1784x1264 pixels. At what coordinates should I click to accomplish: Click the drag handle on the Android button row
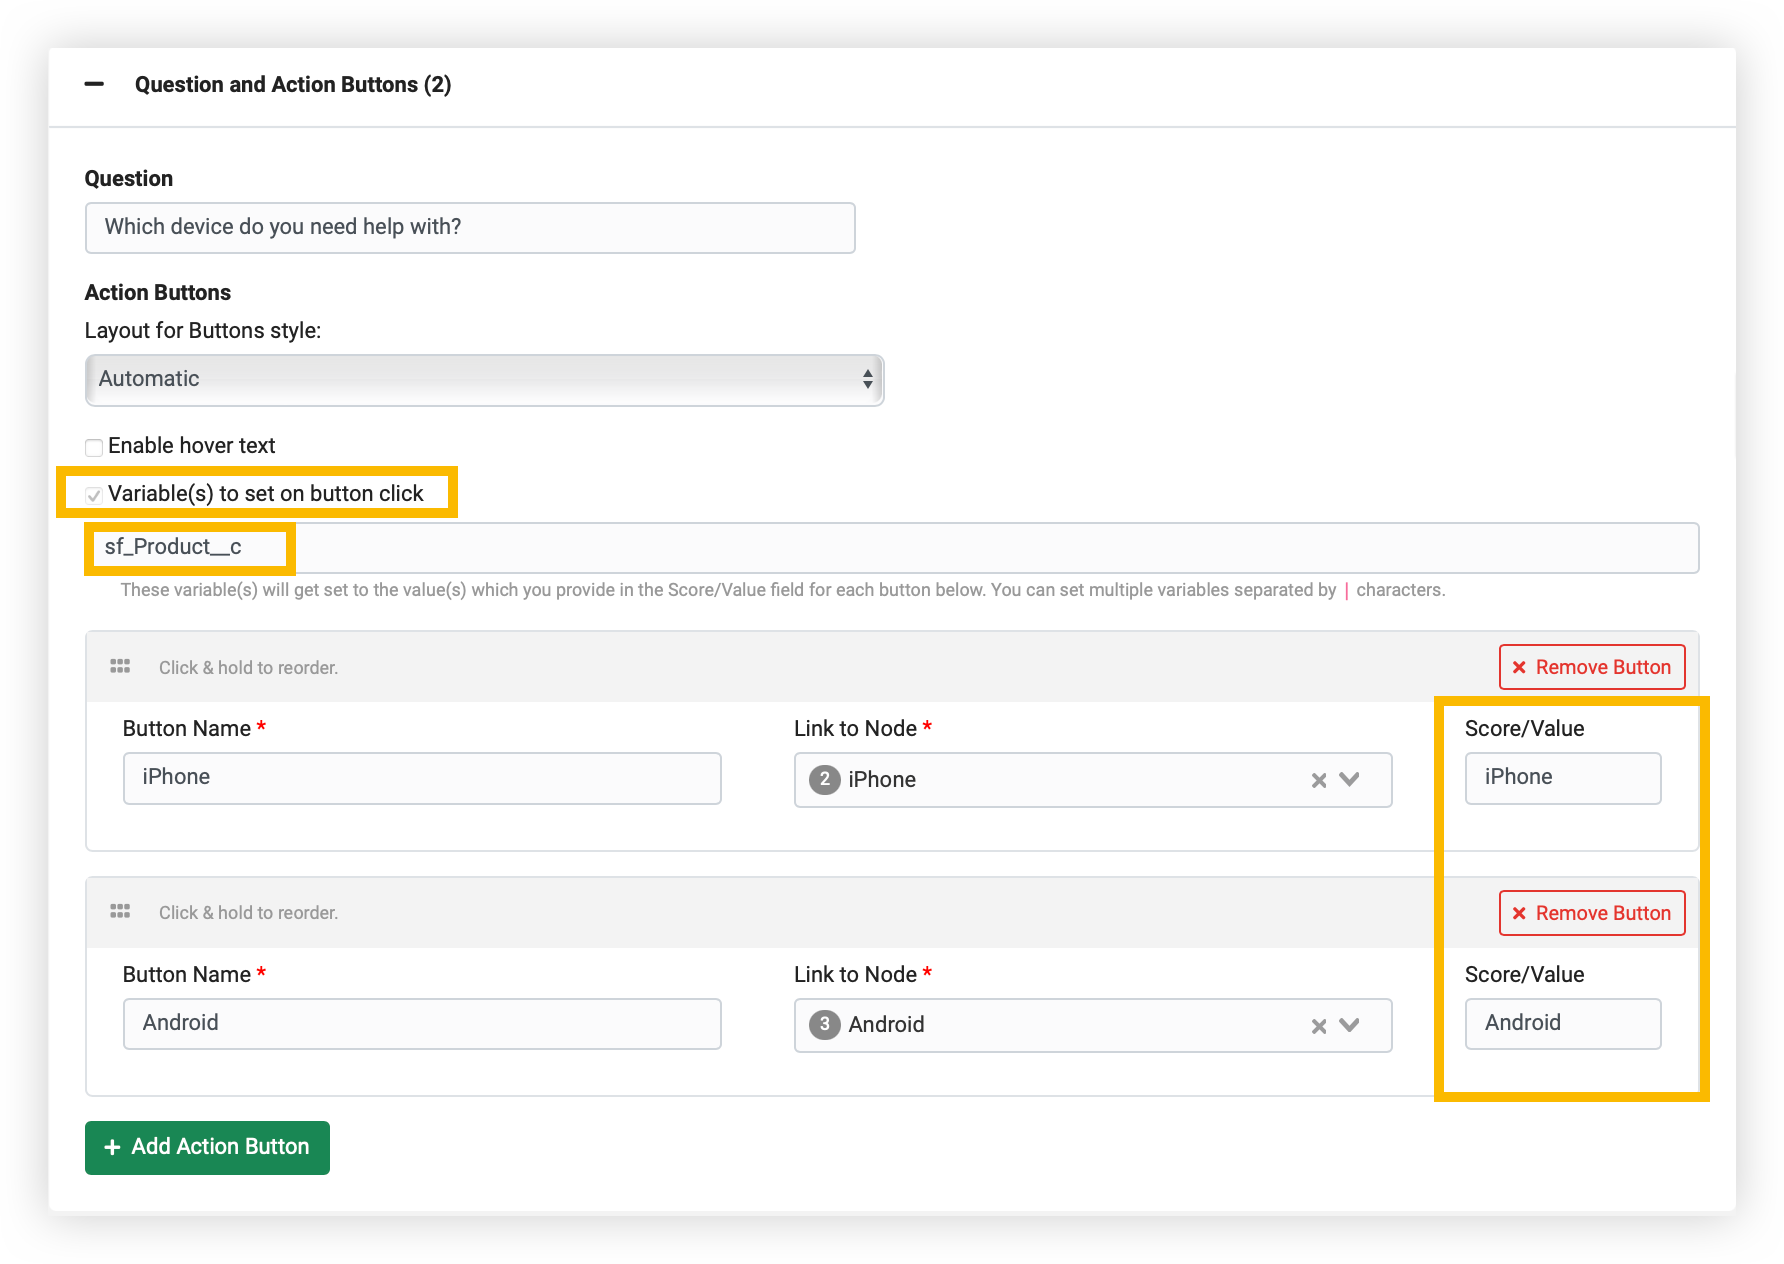pyautogui.click(x=120, y=911)
